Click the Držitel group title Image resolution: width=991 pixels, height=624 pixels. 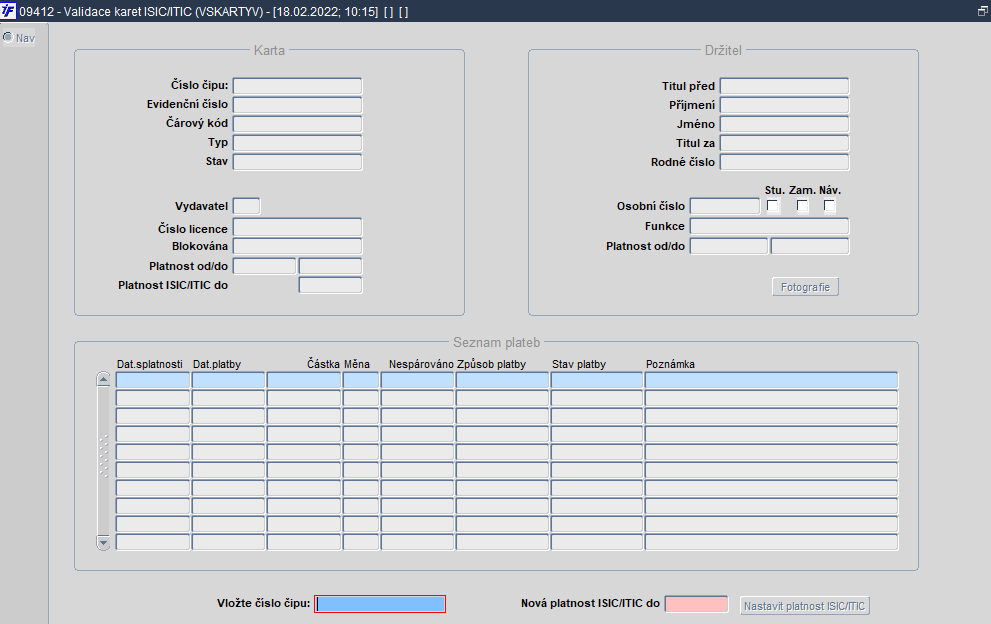(x=723, y=51)
